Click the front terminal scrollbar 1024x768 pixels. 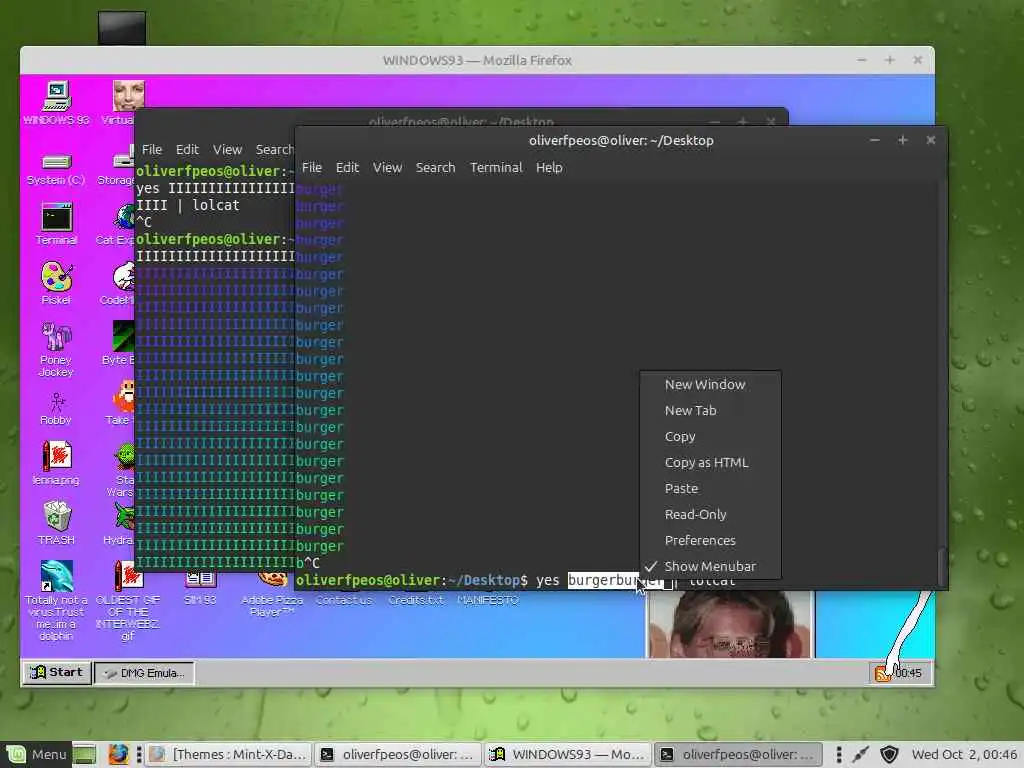tap(941, 567)
